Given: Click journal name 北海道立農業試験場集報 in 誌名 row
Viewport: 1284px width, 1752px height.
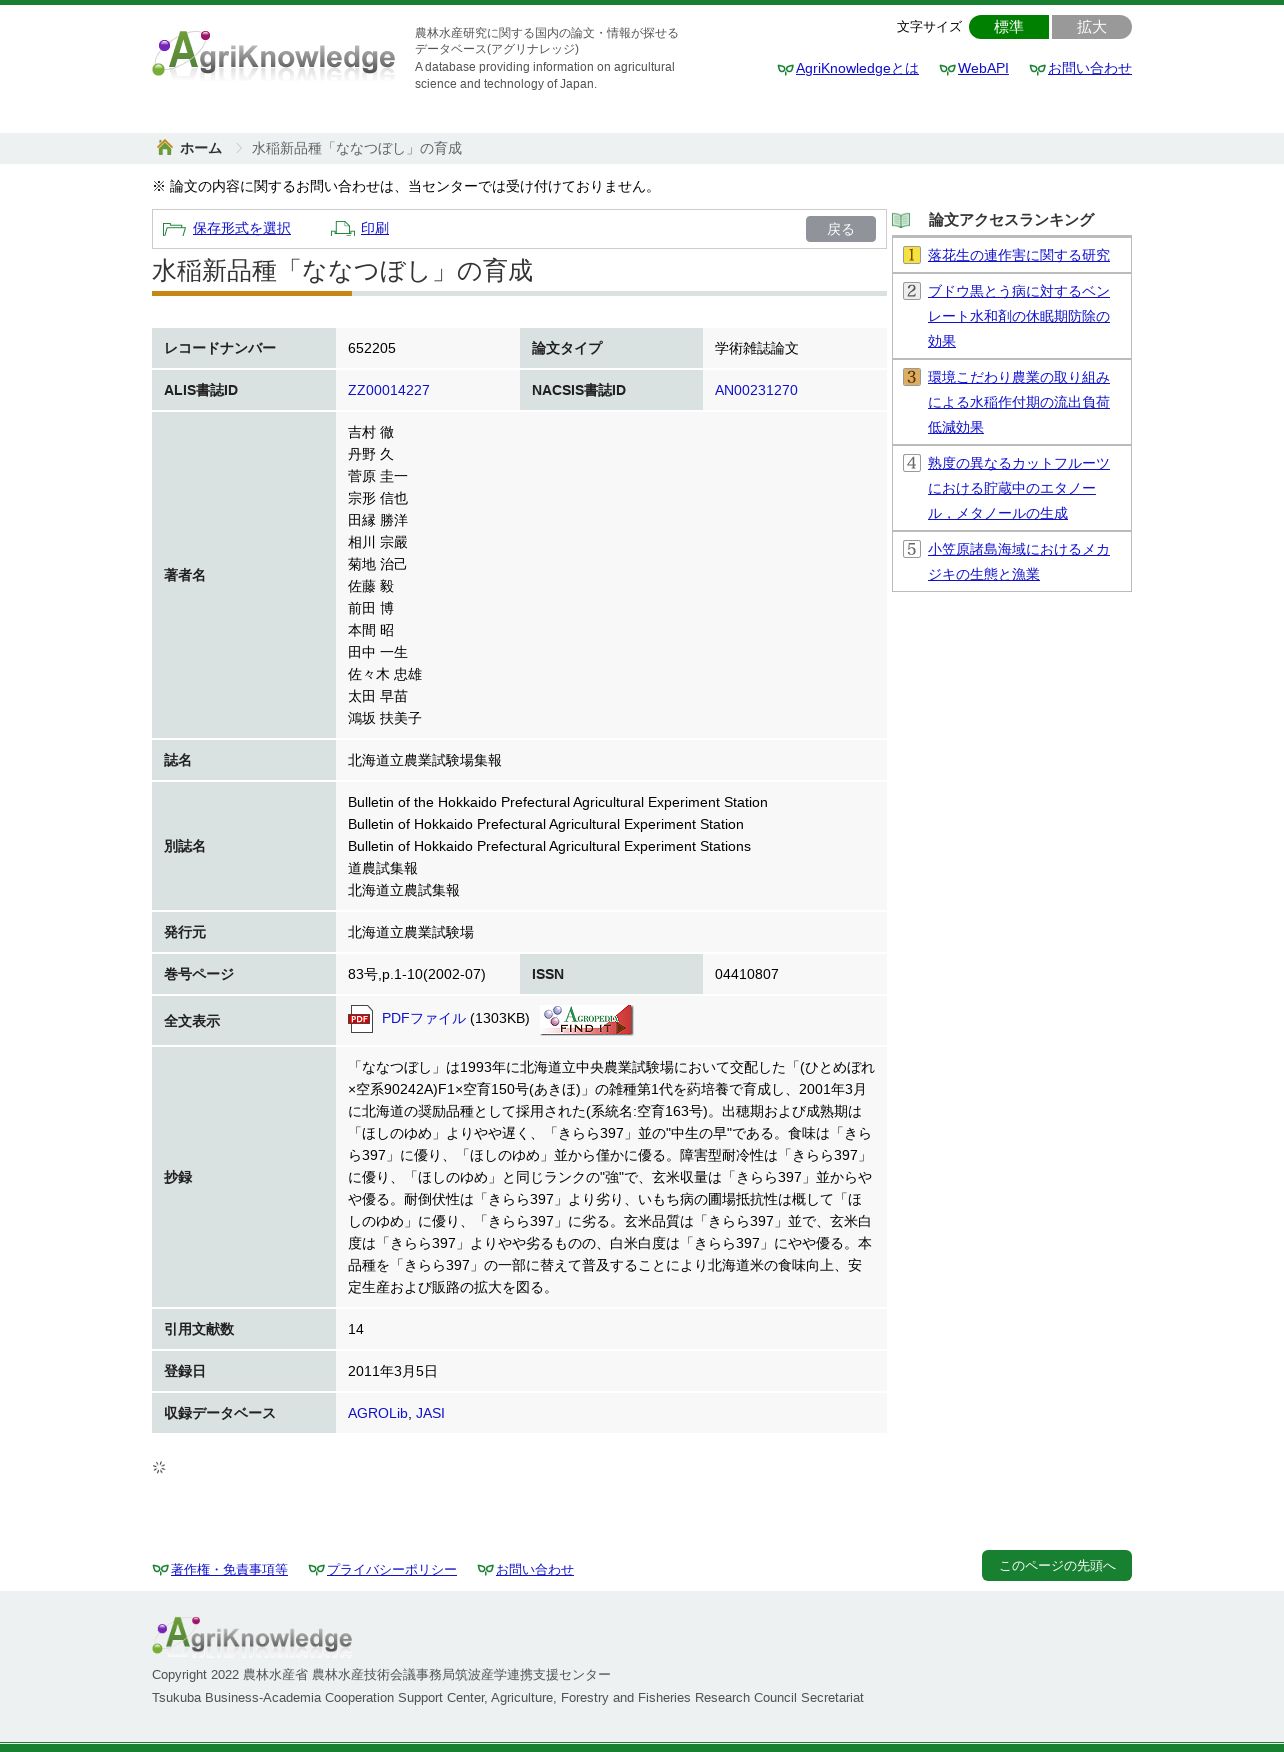Looking at the screenshot, I should [425, 760].
